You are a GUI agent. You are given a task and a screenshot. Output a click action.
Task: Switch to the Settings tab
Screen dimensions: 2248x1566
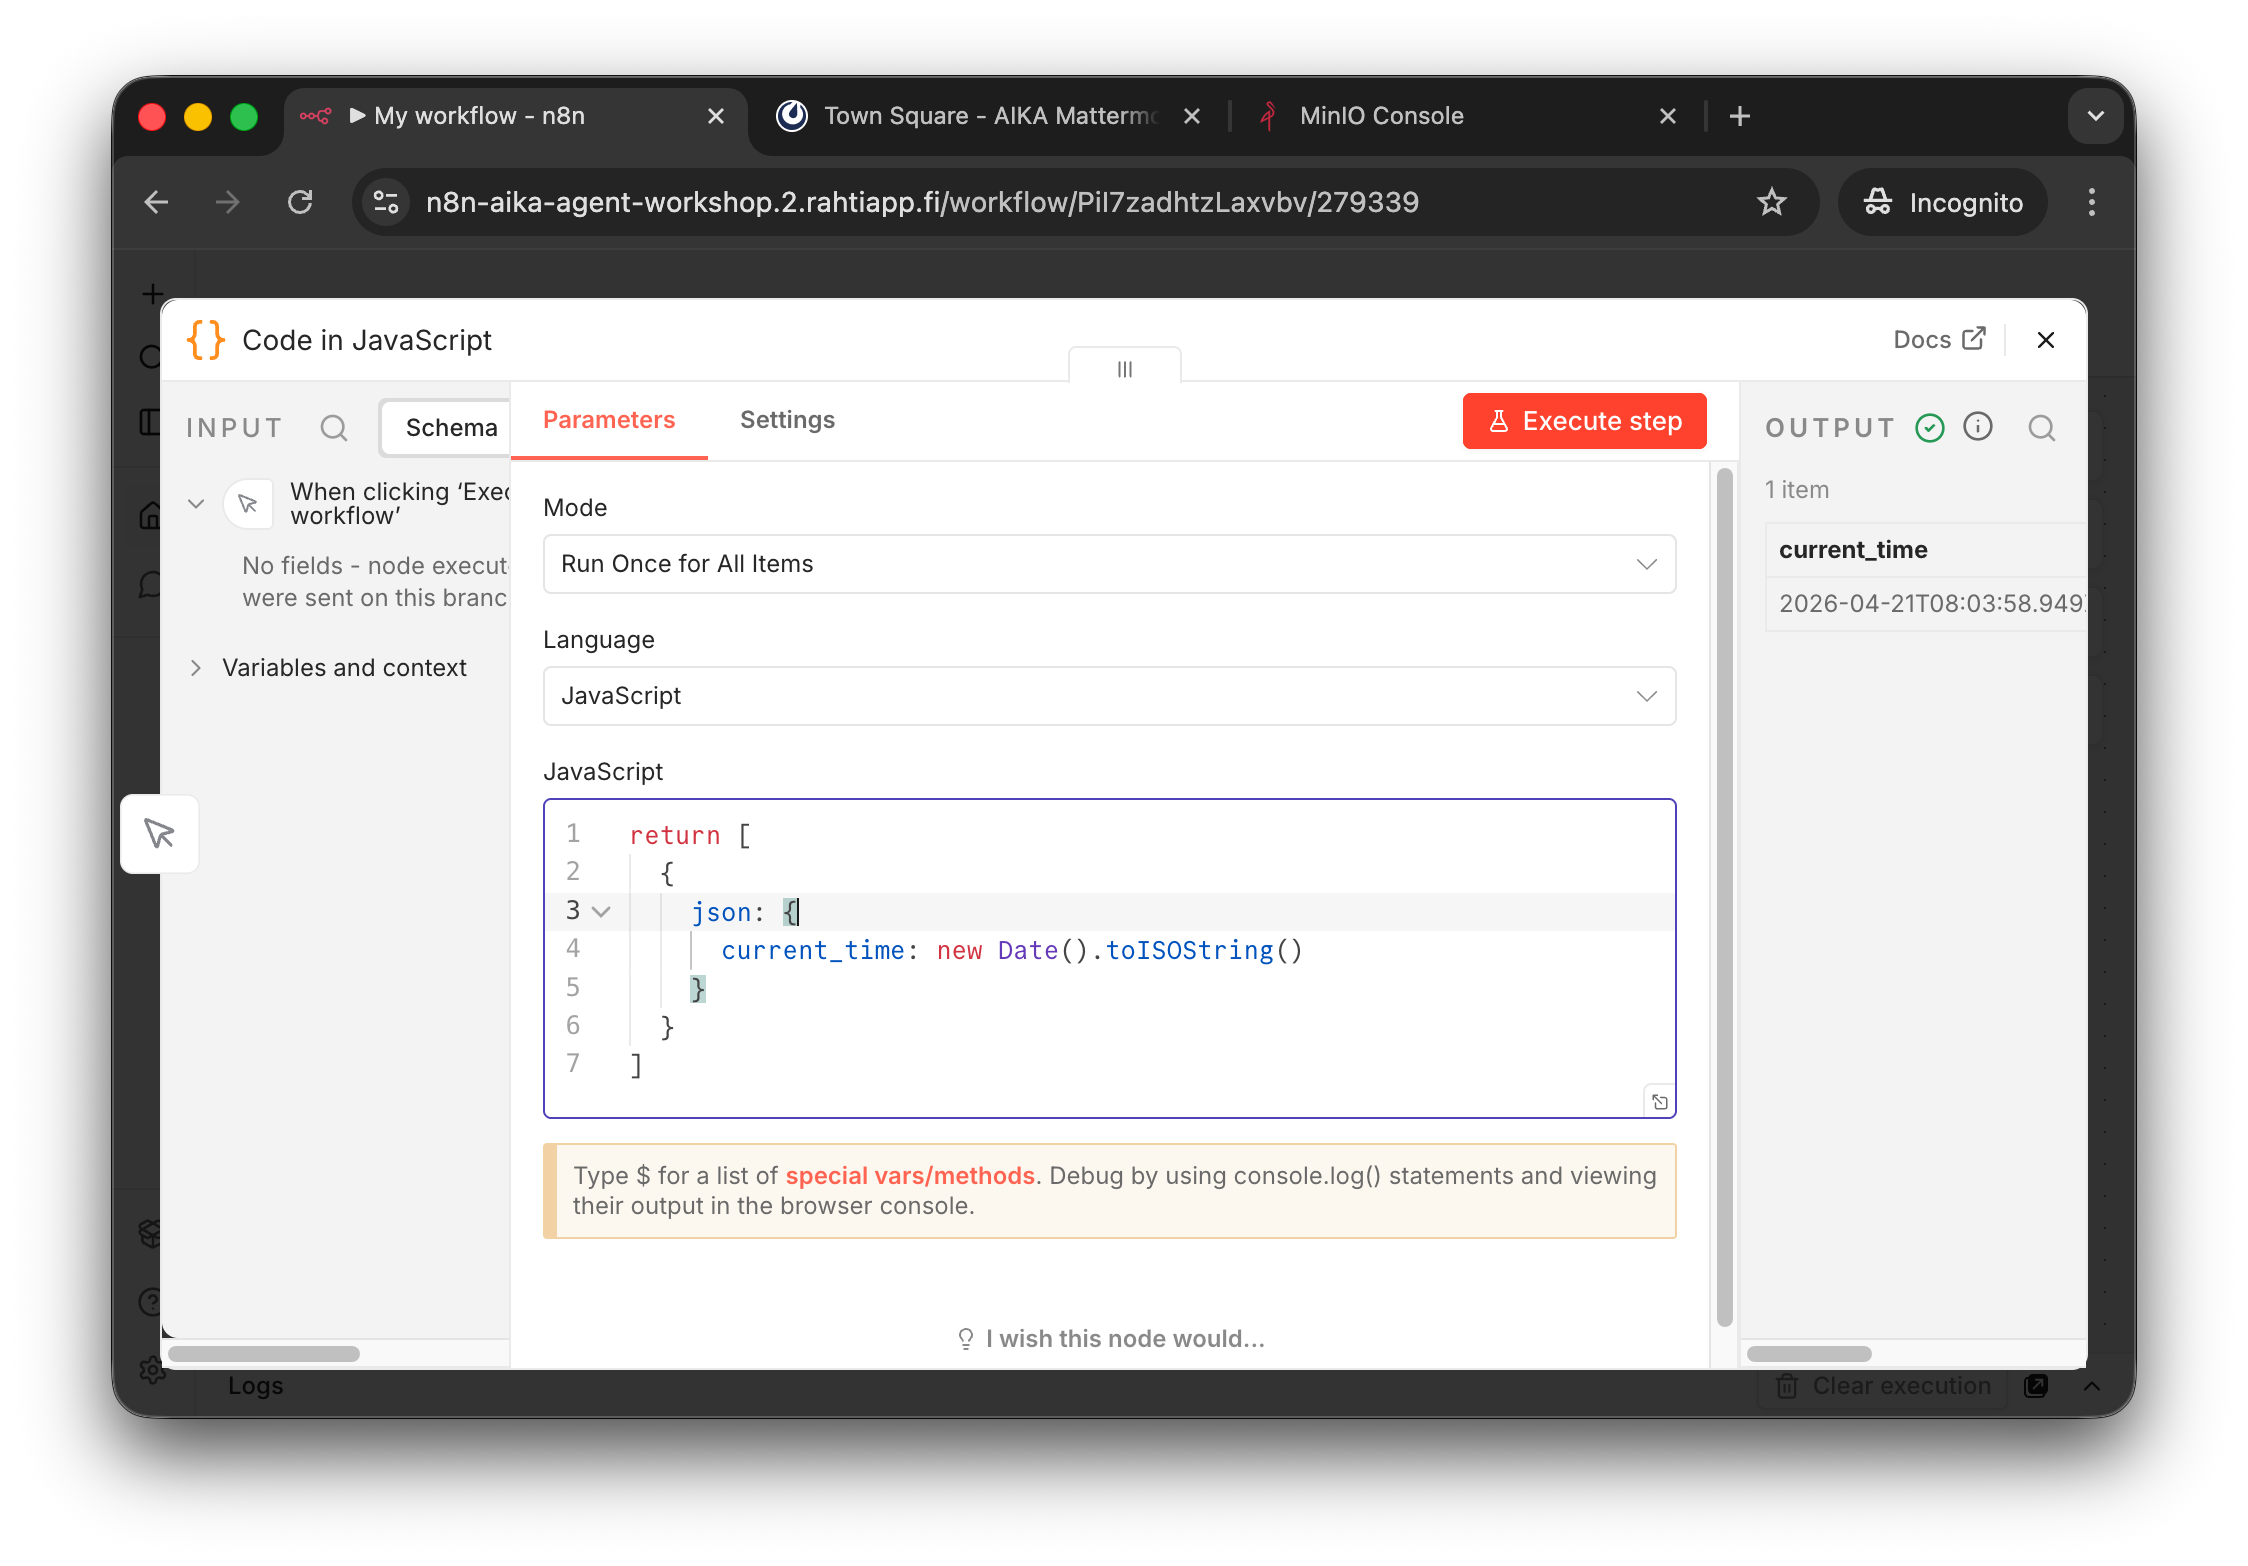(787, 420)
